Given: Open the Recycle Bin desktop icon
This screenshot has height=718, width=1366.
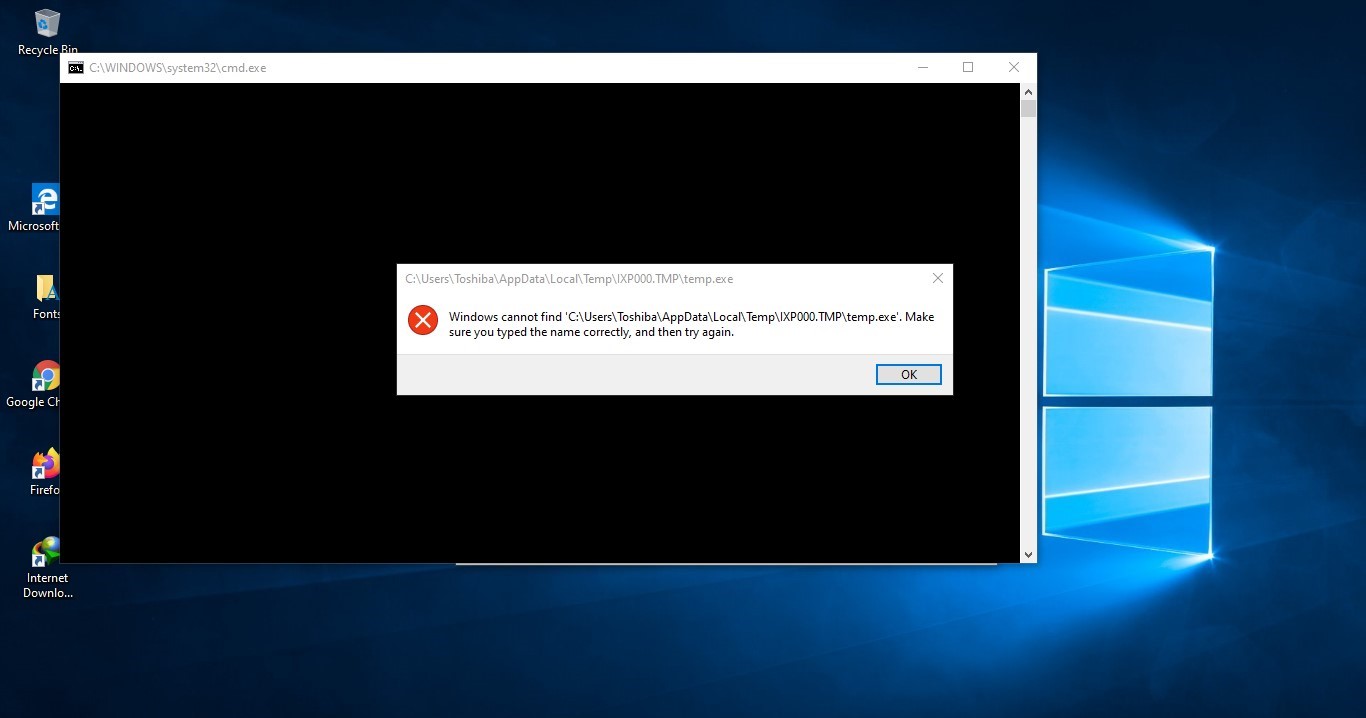Looking at the screenshot, I should tap(47, 31).
